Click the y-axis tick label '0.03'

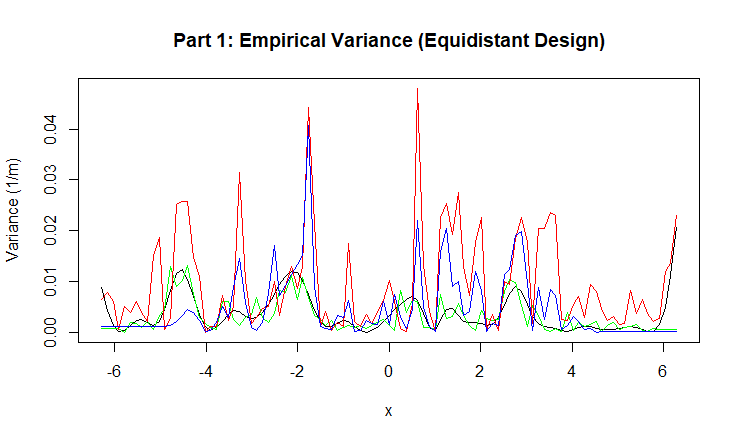click(x=51, y=180)
